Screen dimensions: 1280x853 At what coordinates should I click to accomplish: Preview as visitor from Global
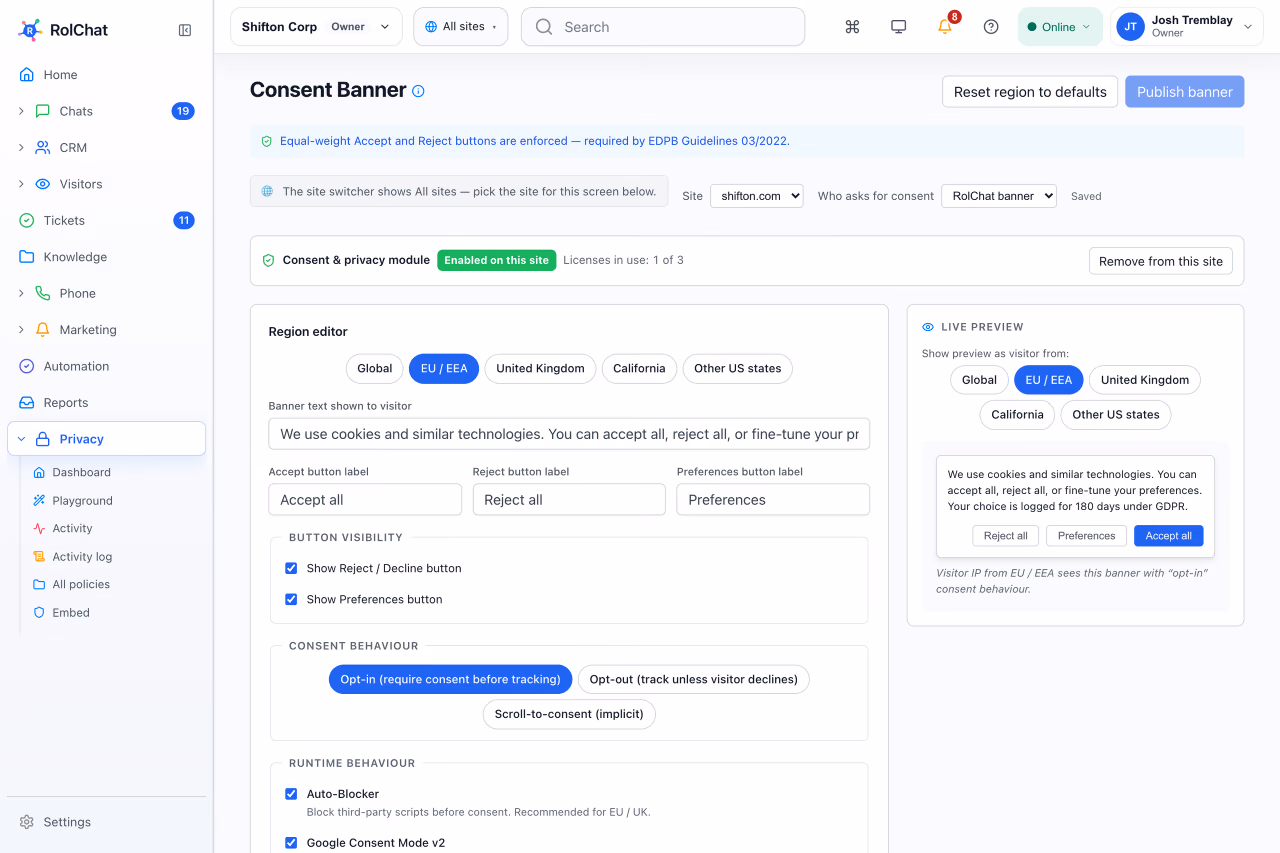click(979, 380)
